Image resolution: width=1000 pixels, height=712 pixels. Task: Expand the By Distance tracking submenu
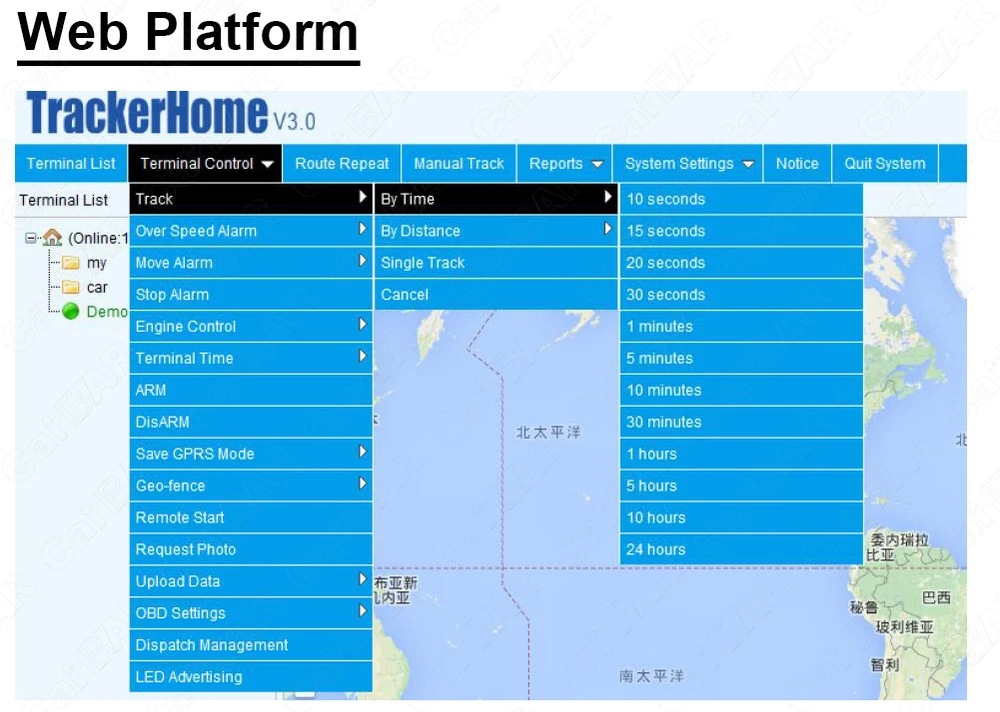click(496, 231)
